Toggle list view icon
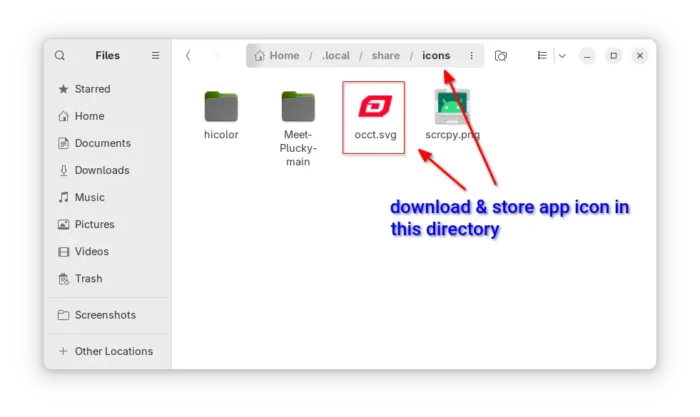 [x=542, y=56]
